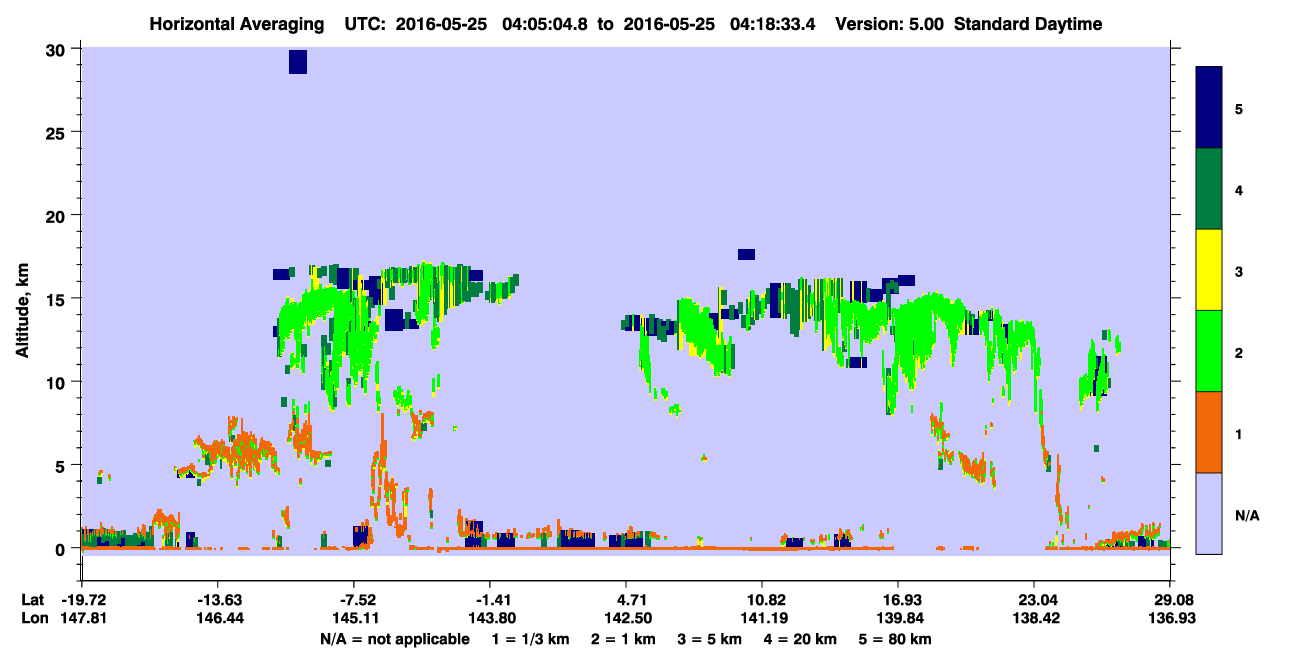This screenshot has width=1300, height=667.
Task: Click the end time '04:18:33.4' in the title
Action: point(774,24)
